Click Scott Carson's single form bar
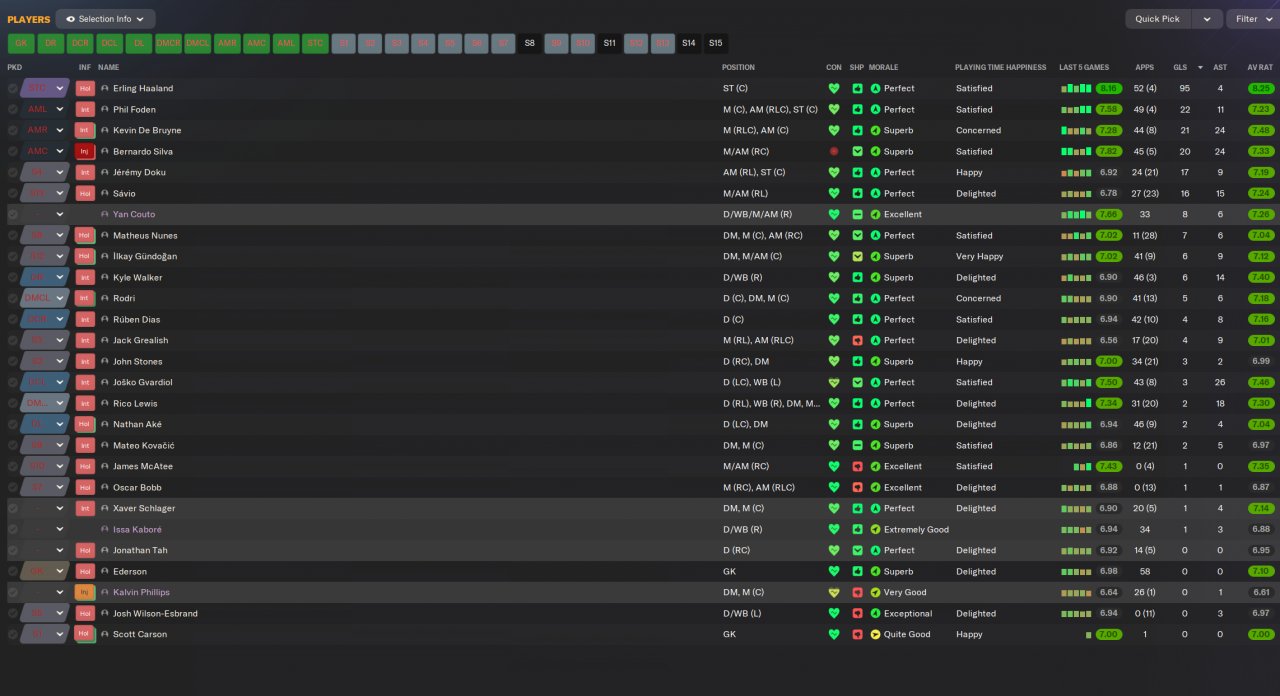The width and height of the screenshot is (1280, 696). [x=1089, y=635]
